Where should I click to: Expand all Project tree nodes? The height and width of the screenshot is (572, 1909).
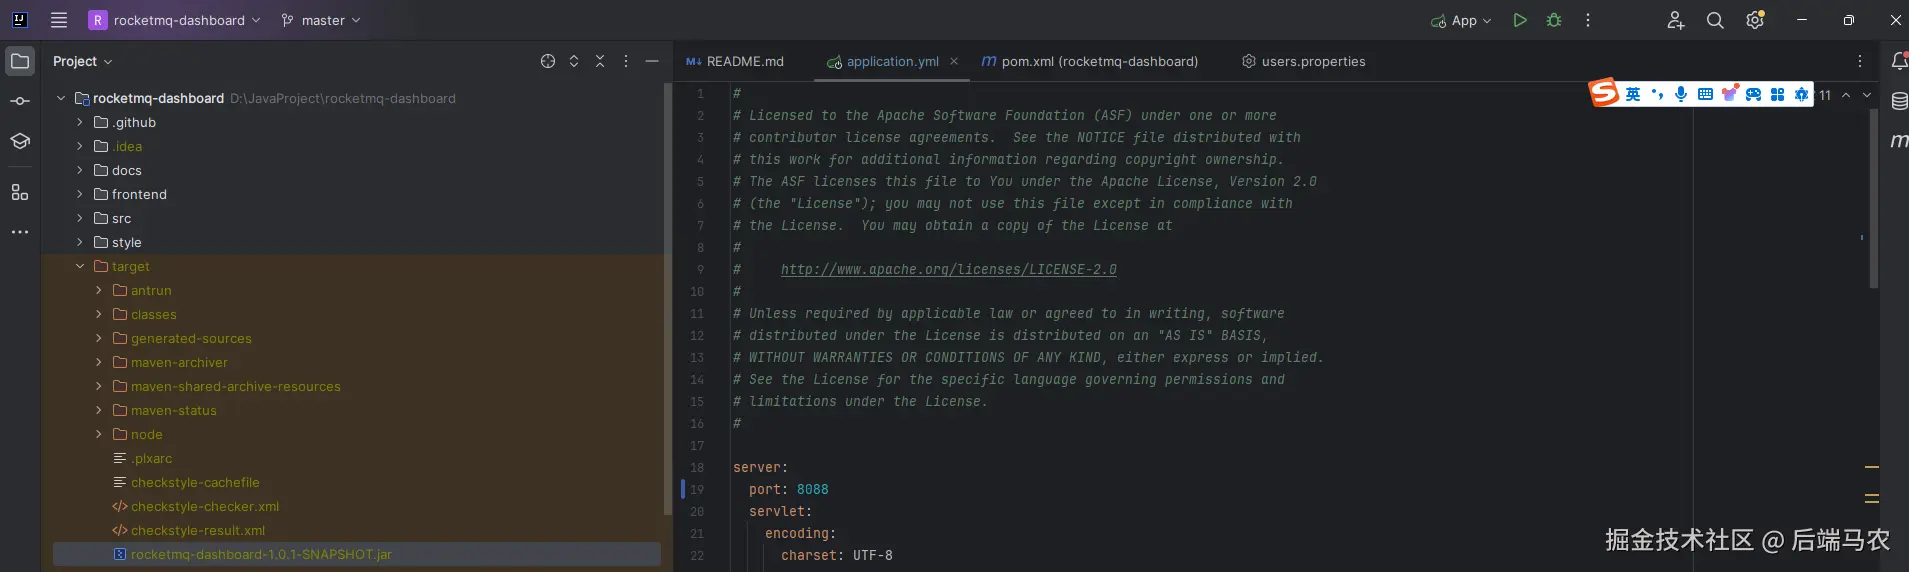[574, 61]
